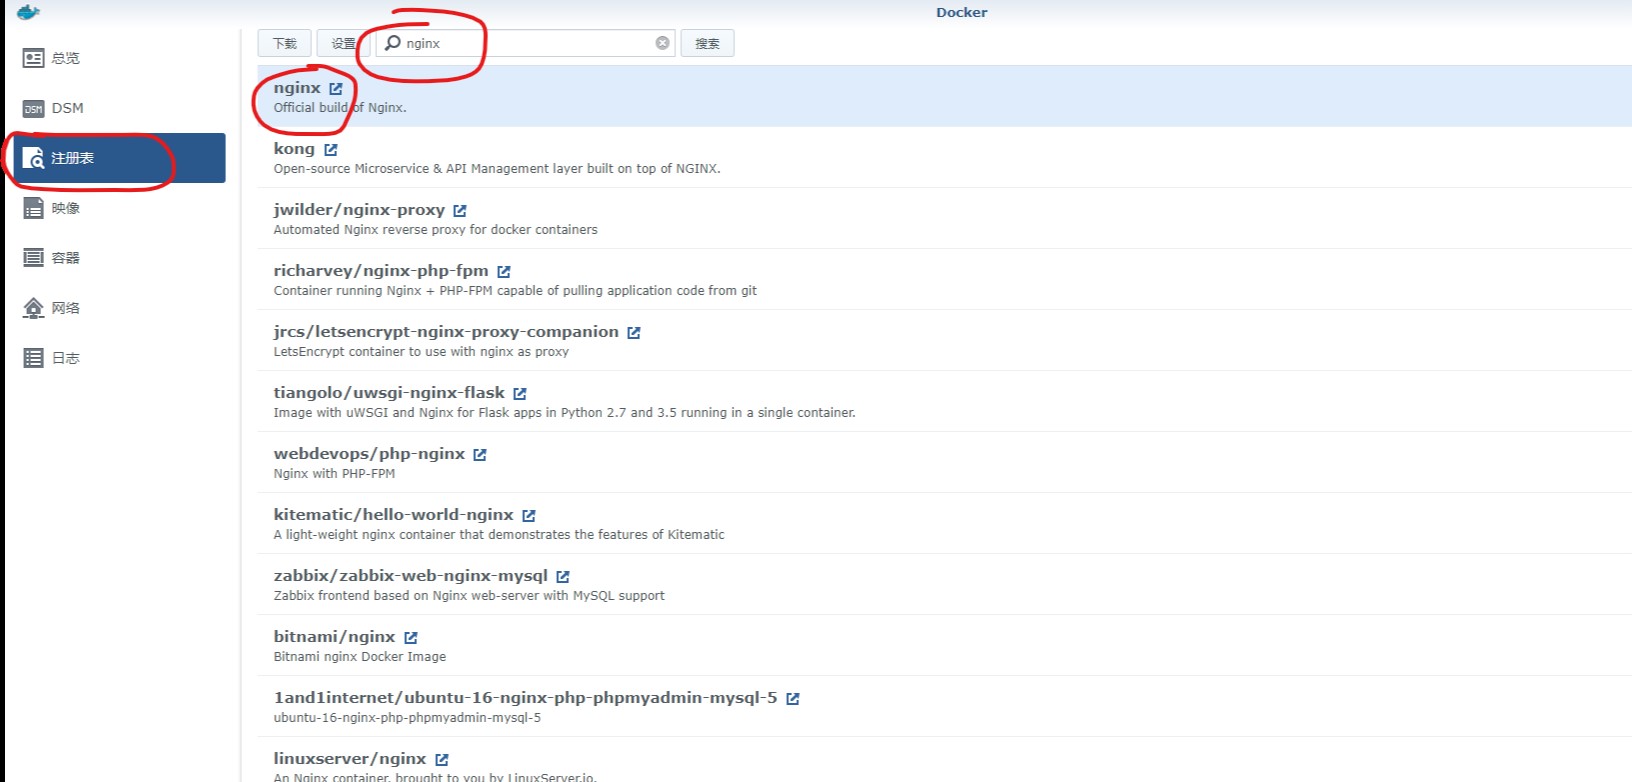Click description 'Official build of Nginx.'

(340, 108)
